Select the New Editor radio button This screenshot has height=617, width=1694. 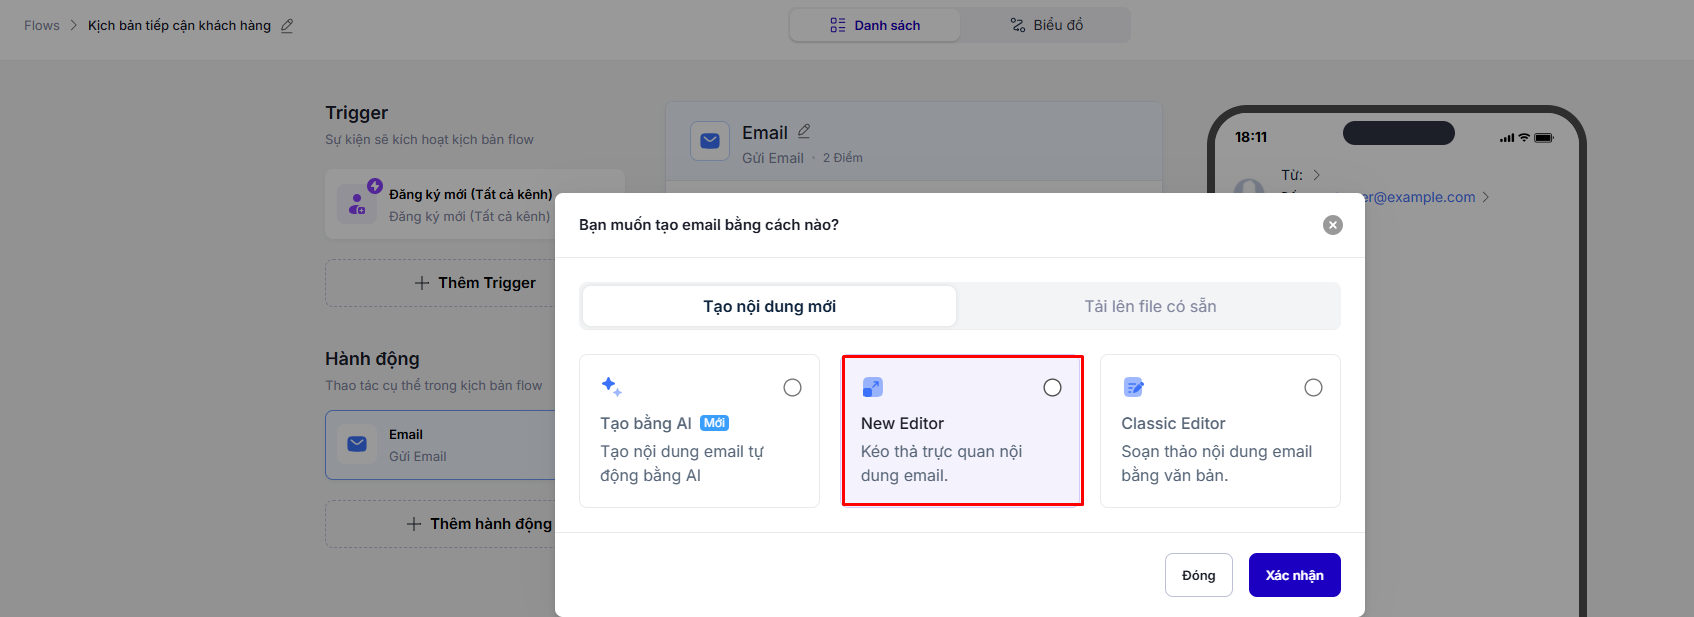[1052, 388]
